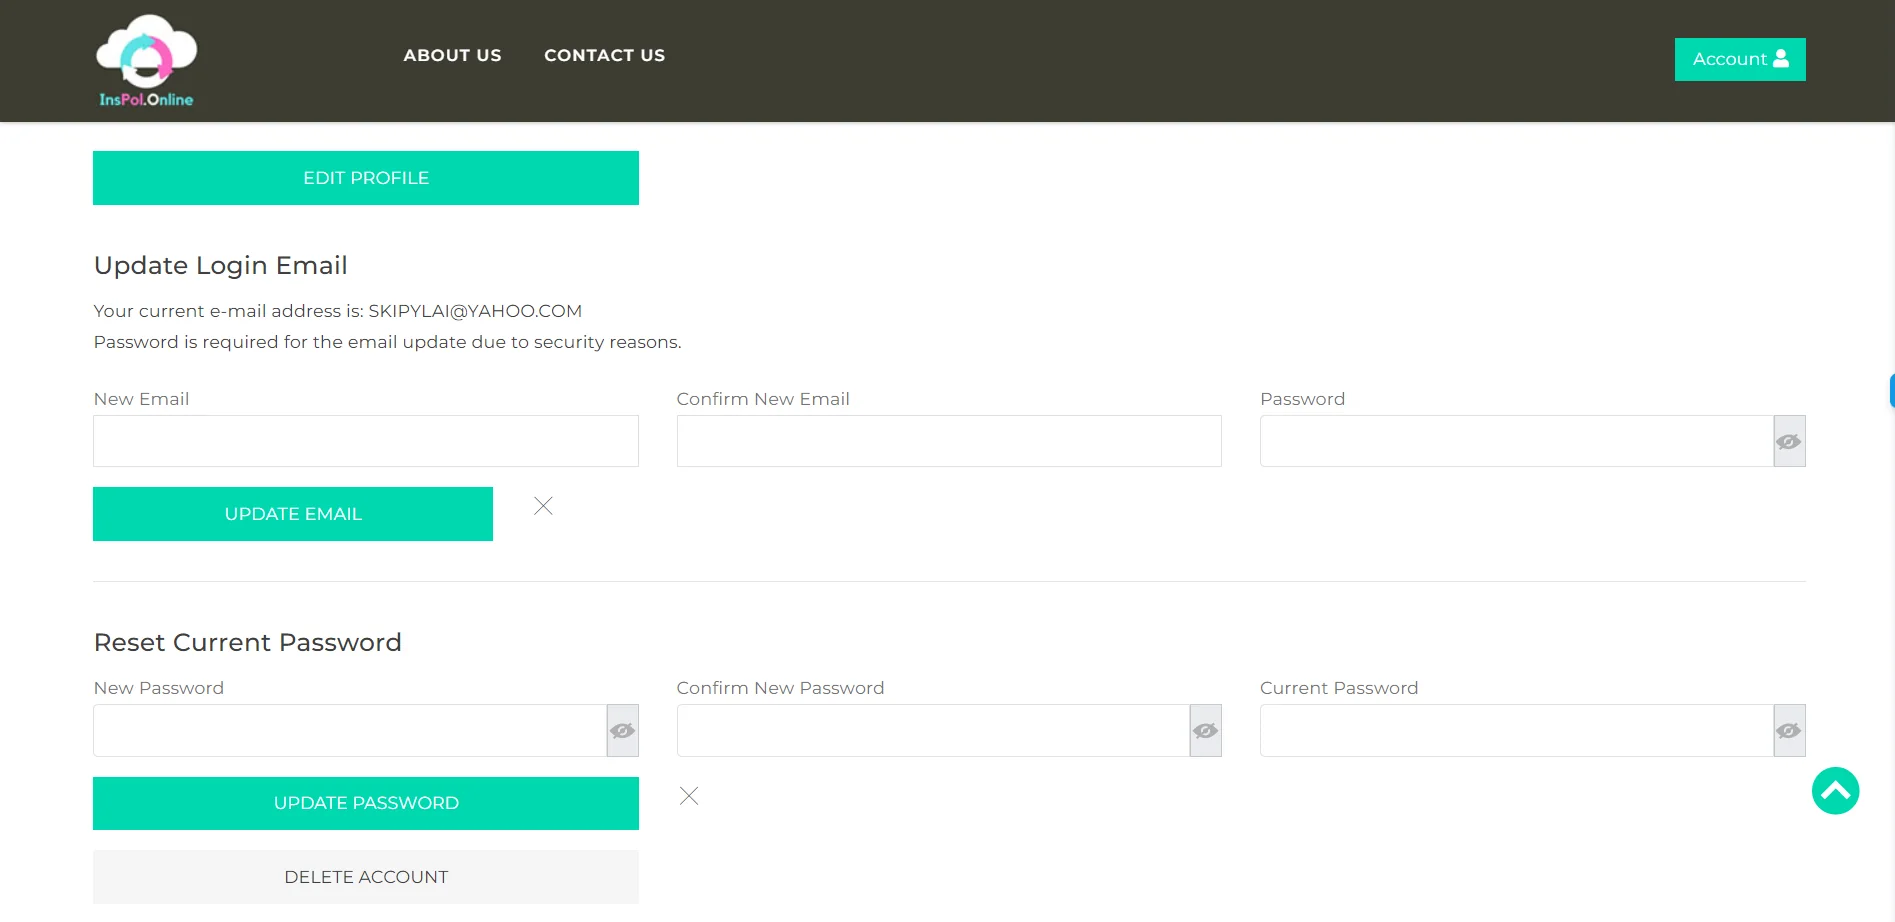This screenshot has height=922, width=1895.
Task: Click into the New Password field
Action: click(x=350, y=731)
